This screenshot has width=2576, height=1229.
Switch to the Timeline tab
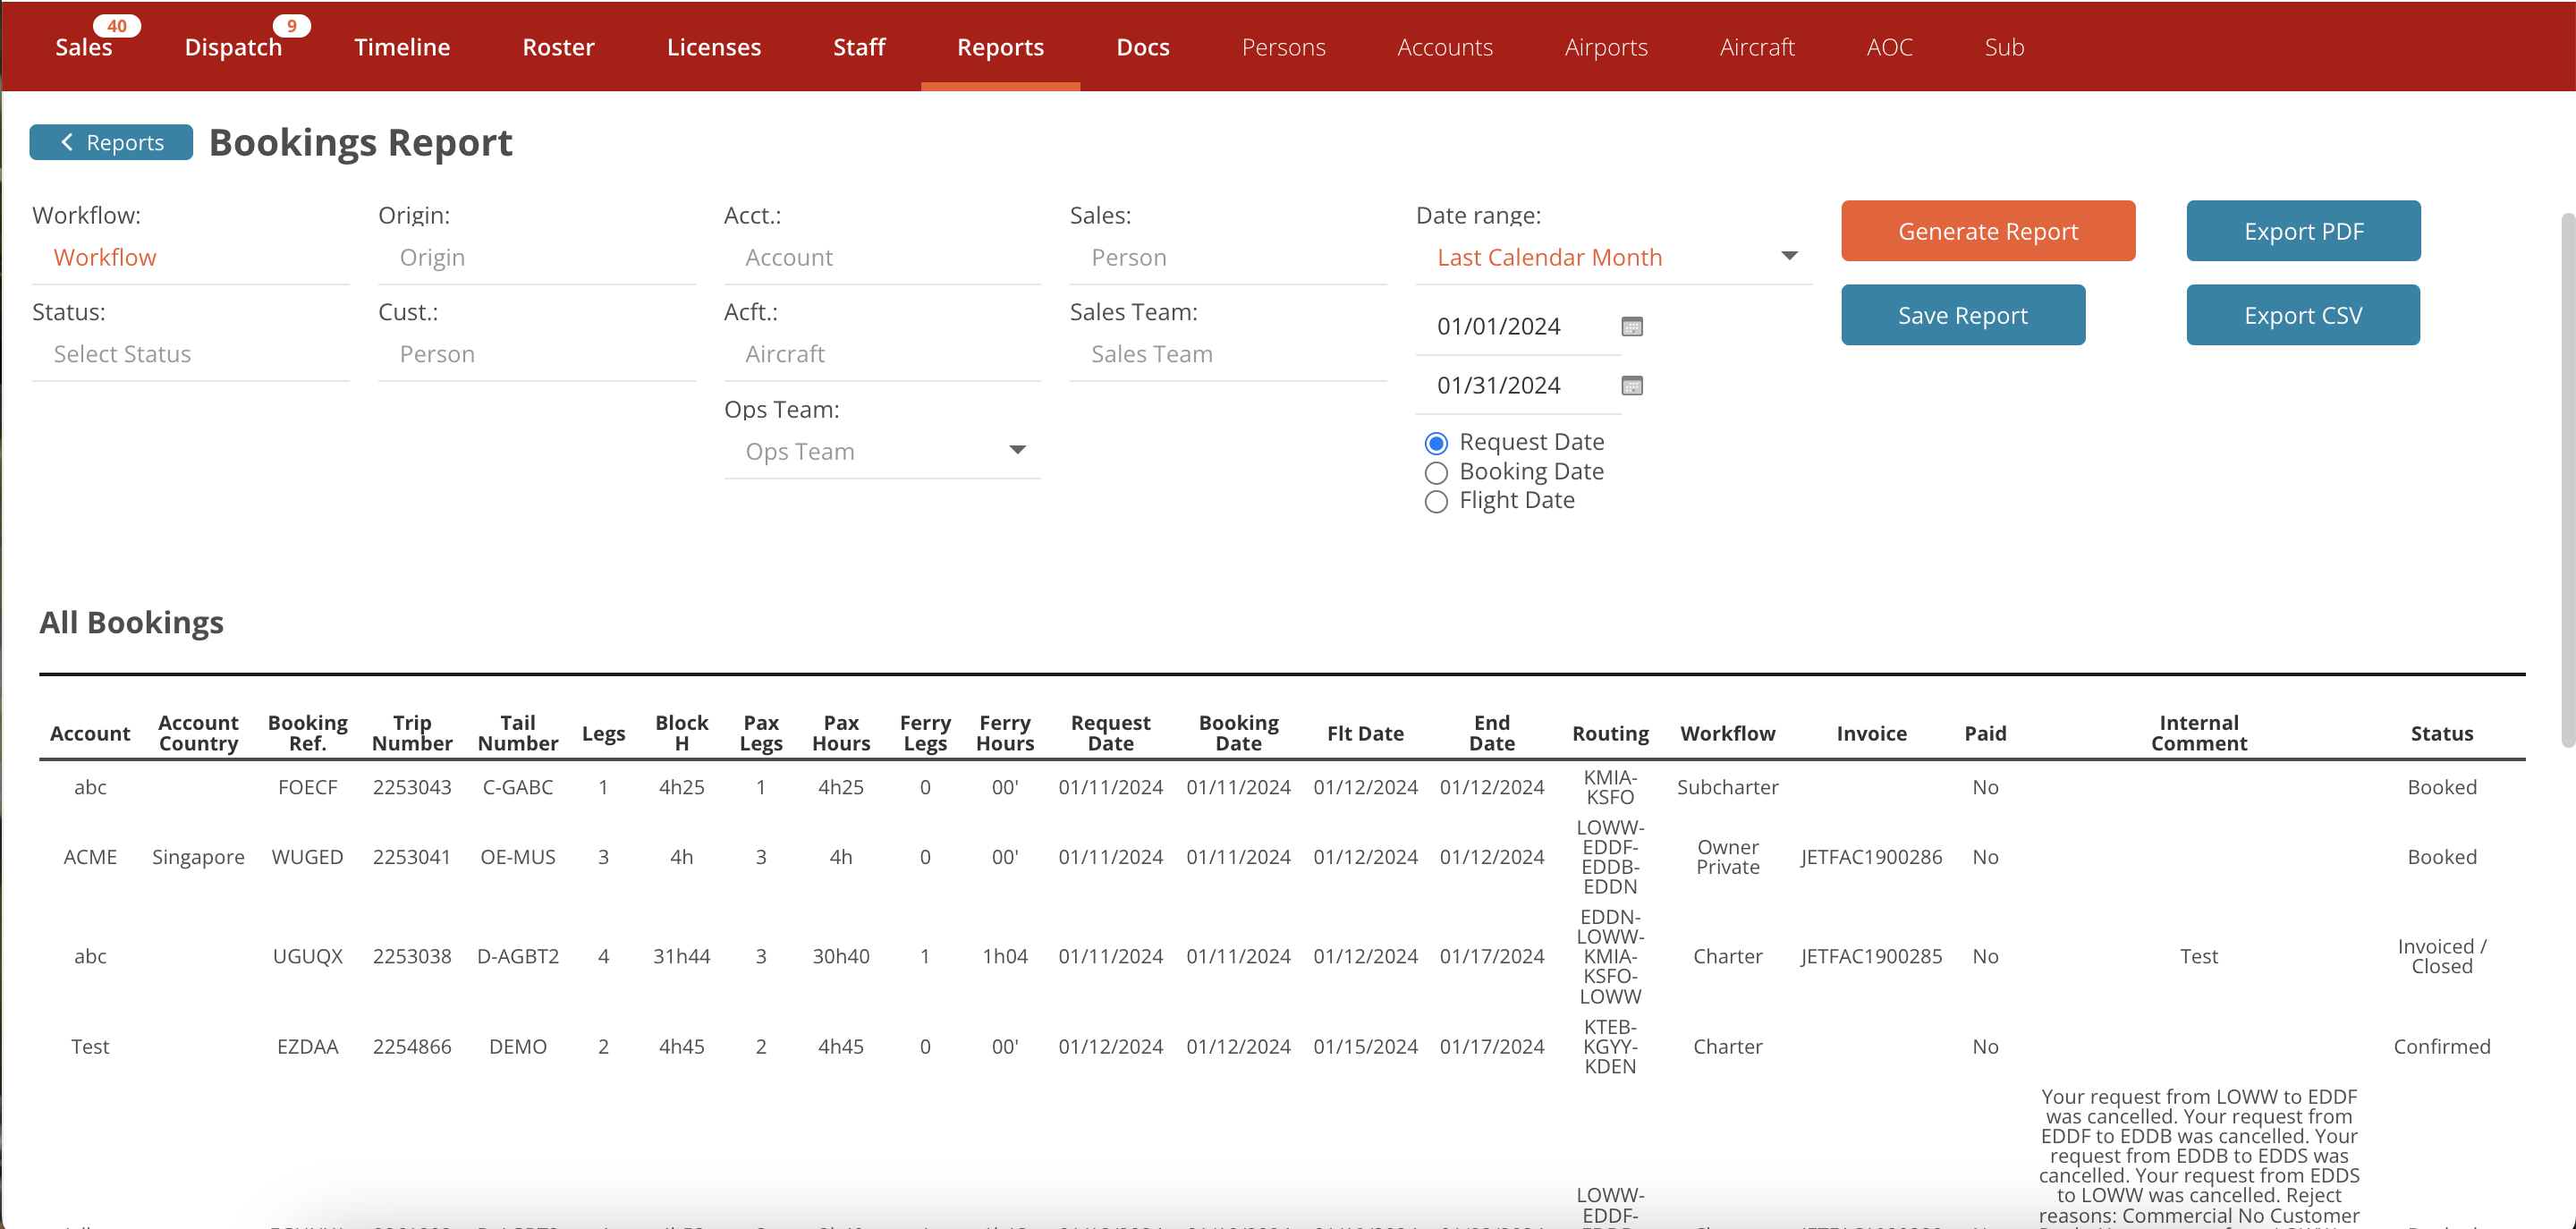tap(402, 47)
